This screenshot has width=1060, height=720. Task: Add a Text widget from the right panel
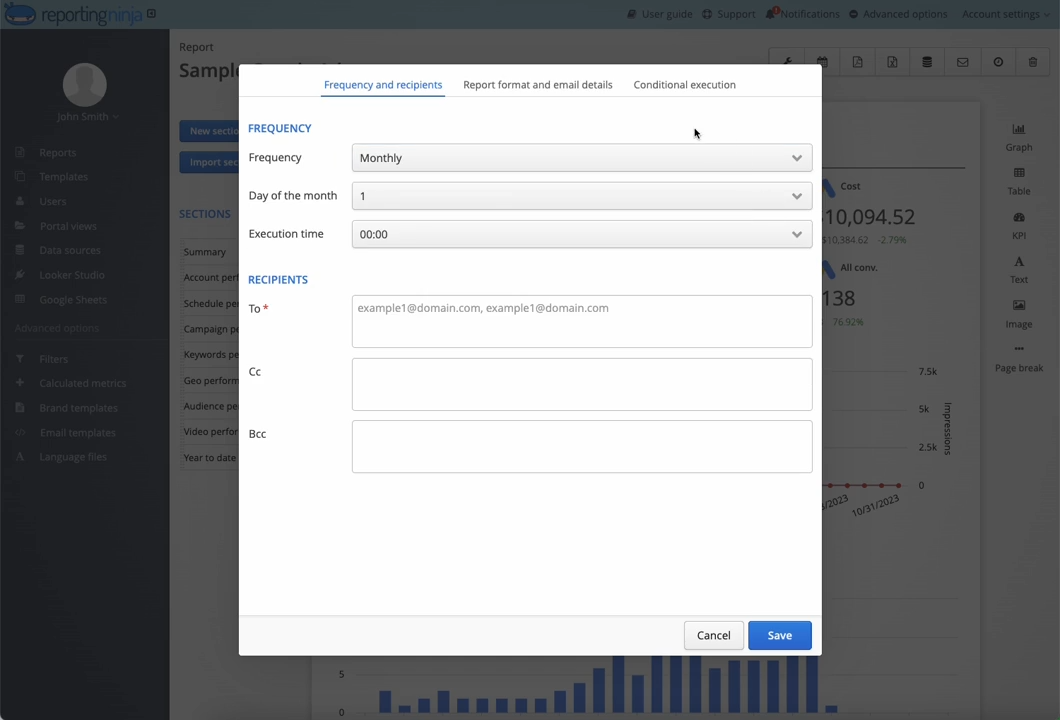[x=1019, y=270]
